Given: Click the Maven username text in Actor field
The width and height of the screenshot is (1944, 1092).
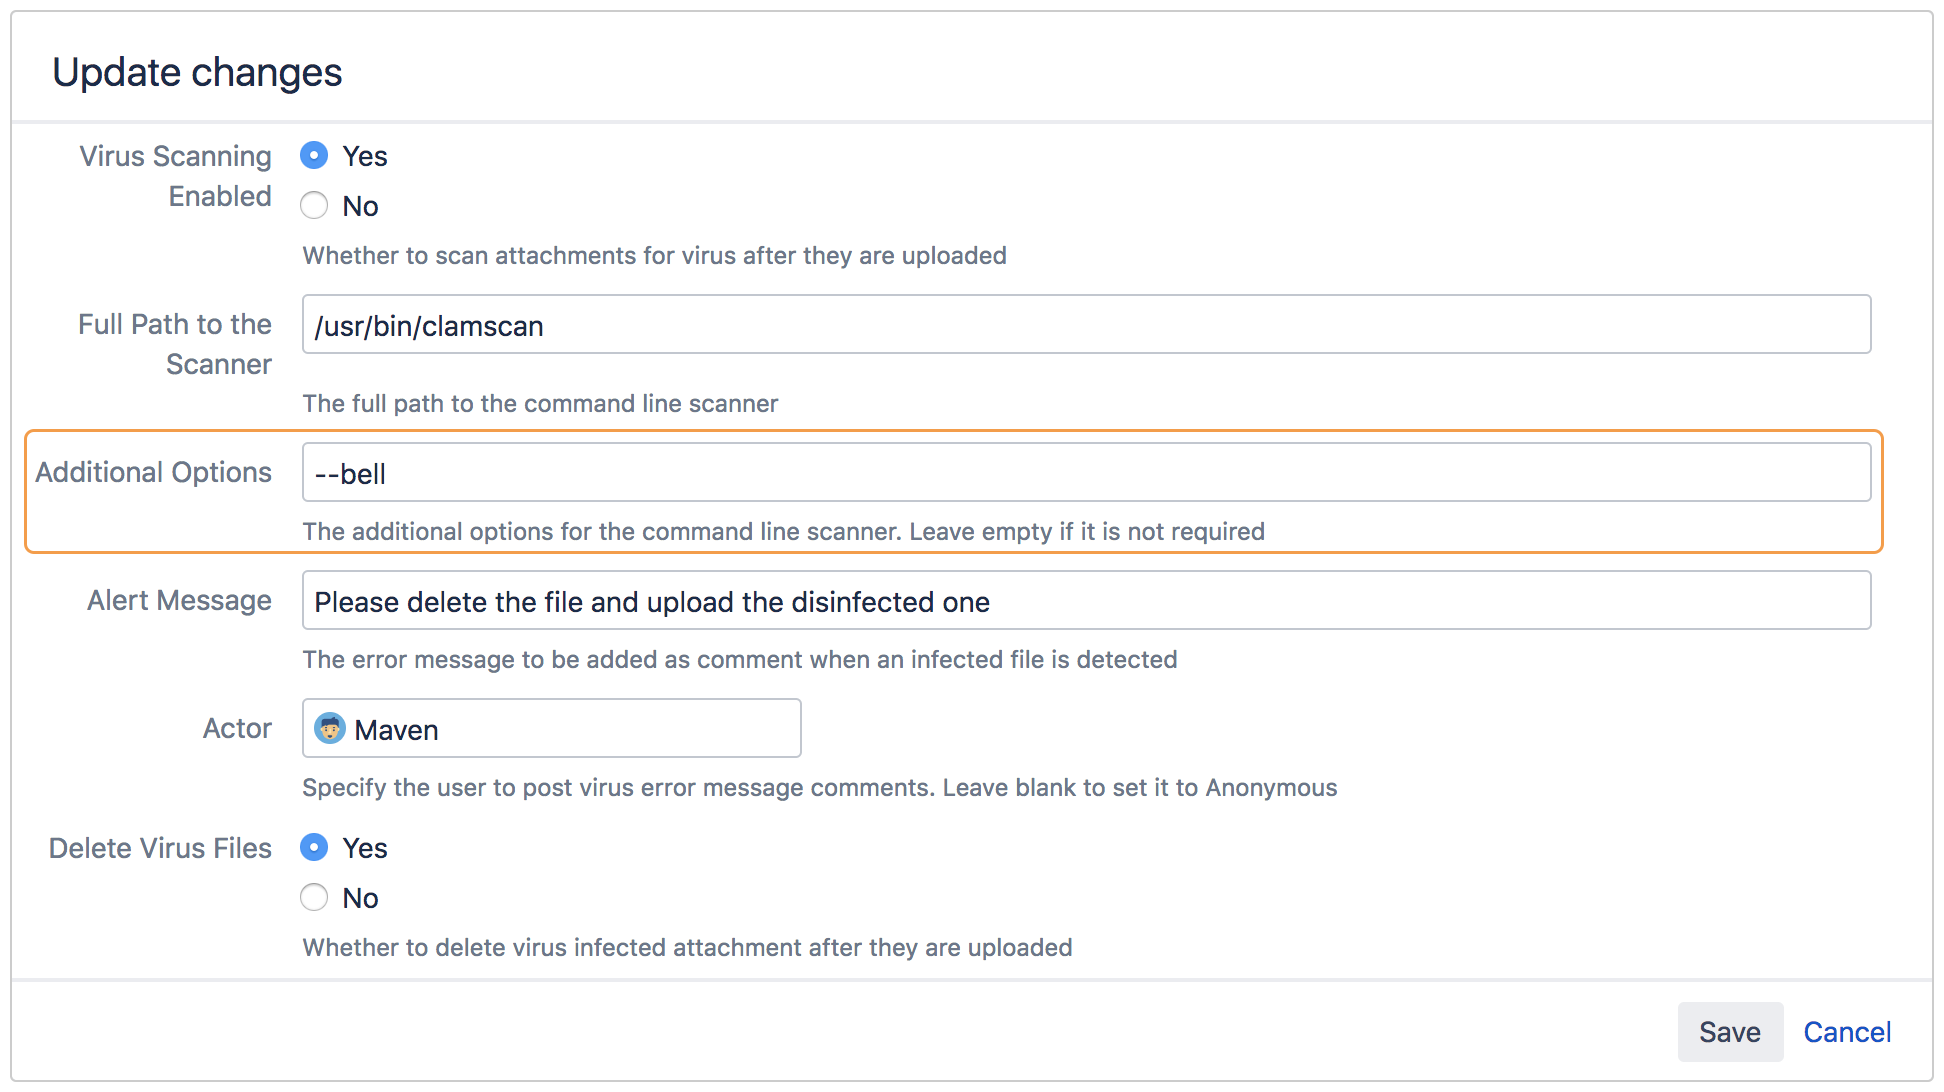Looking at the screenshot, I should click(396, 729).
